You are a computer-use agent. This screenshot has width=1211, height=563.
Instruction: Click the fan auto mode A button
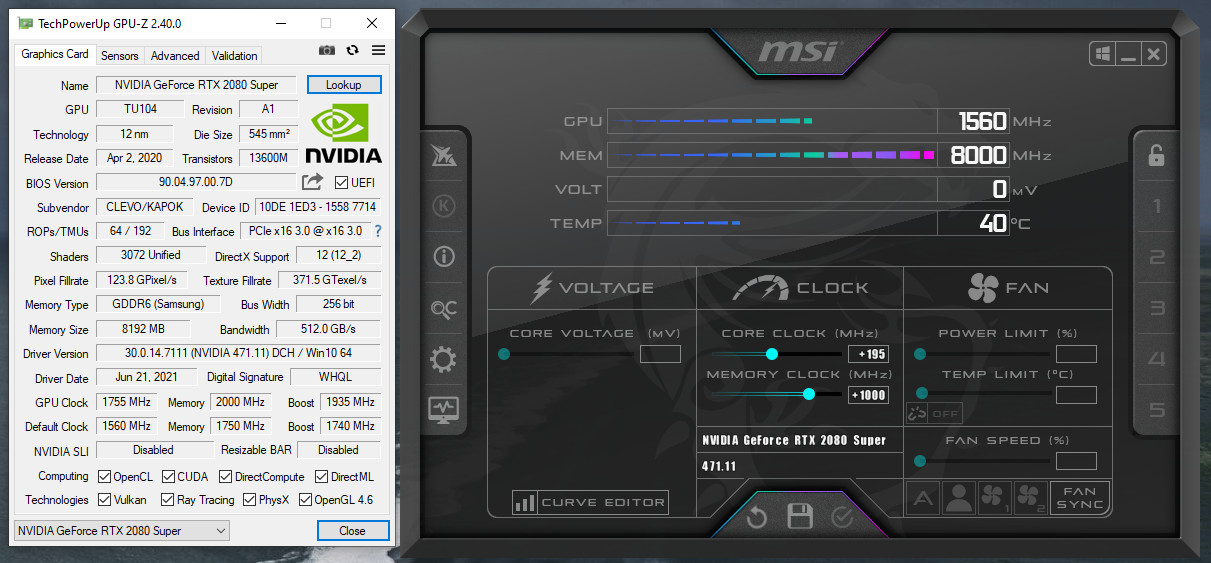(x=923, y=498)
